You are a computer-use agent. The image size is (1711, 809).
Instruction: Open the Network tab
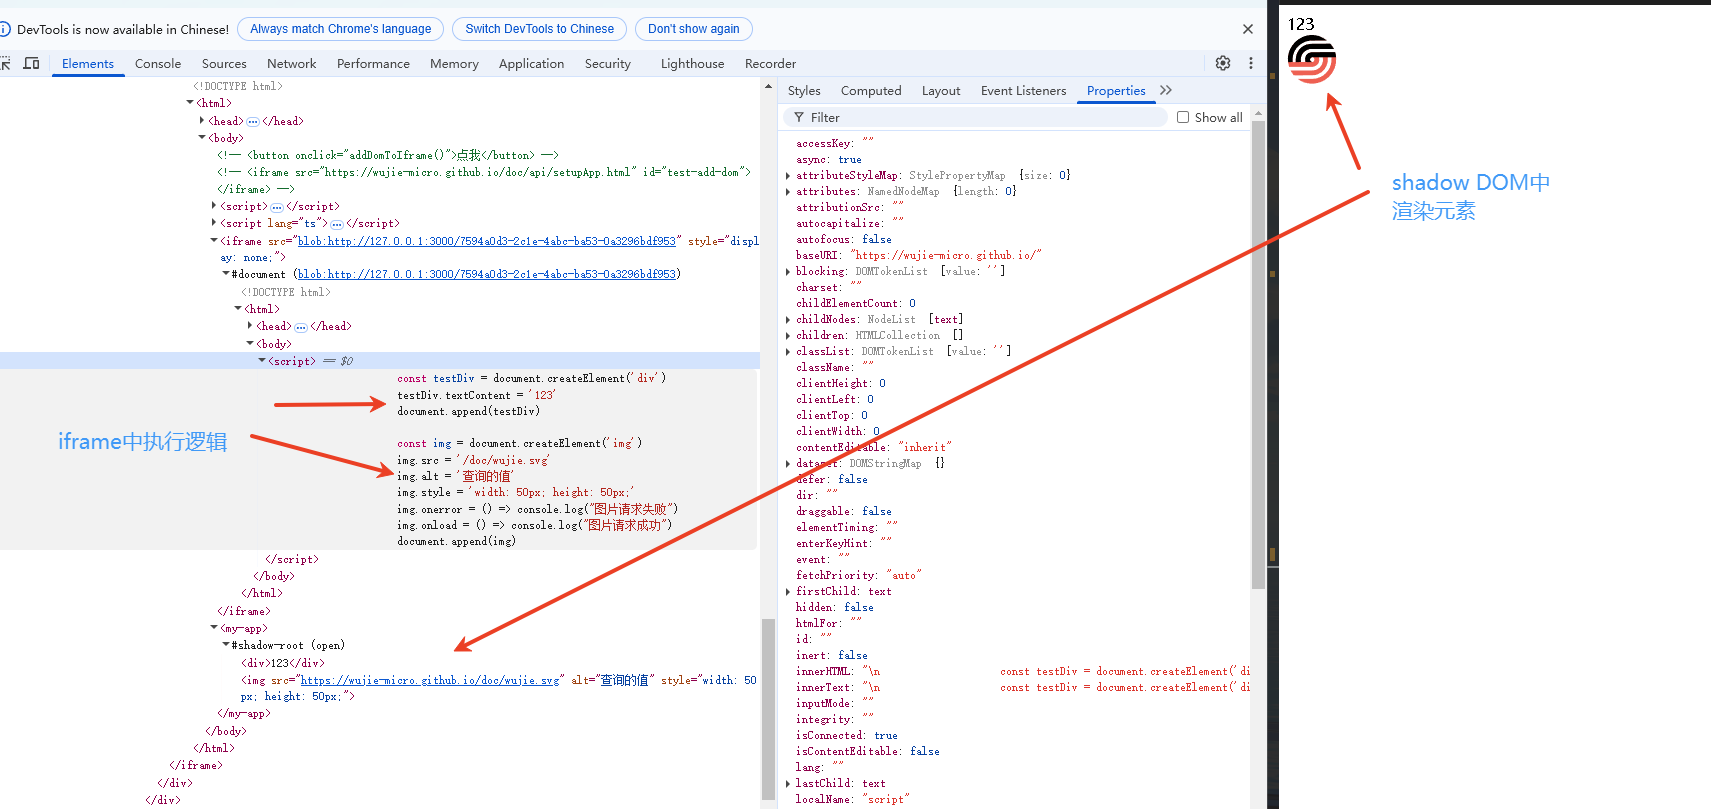pyautogui.click(x=291, y=63)
